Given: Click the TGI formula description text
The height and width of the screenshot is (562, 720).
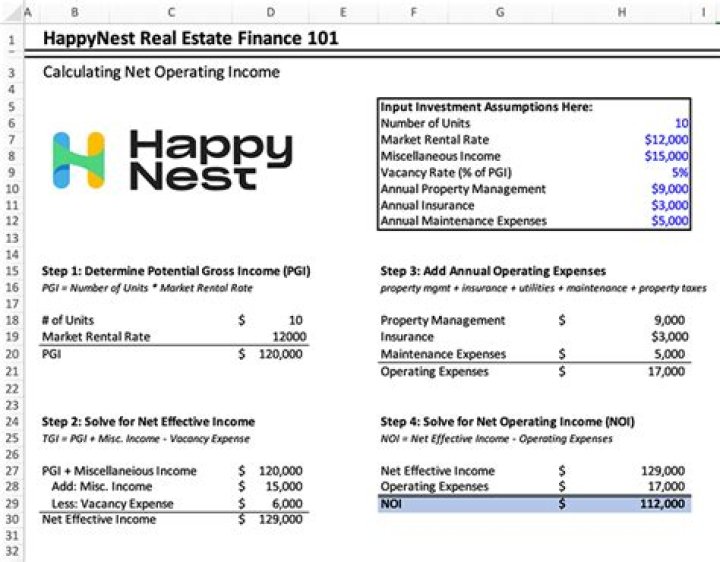Looking at the screenshot, I should point(146,438).
